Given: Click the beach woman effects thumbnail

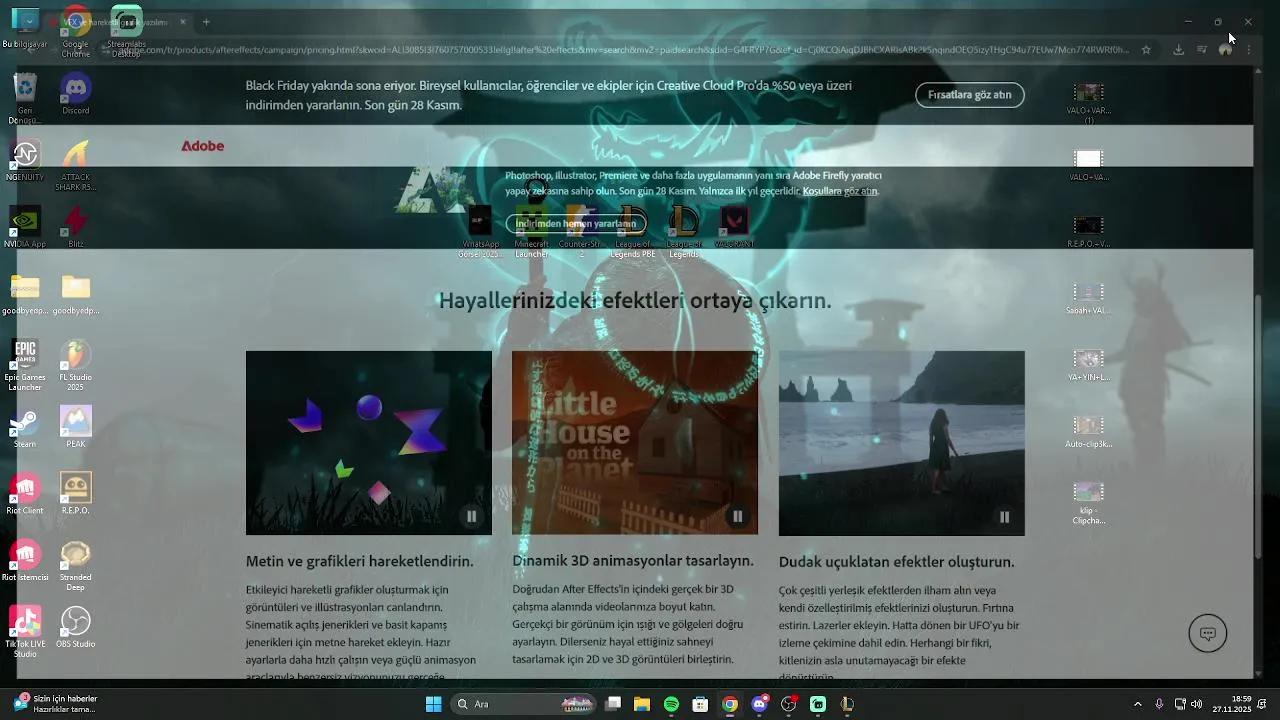Looking at the screenshot, I should [902, 442].
